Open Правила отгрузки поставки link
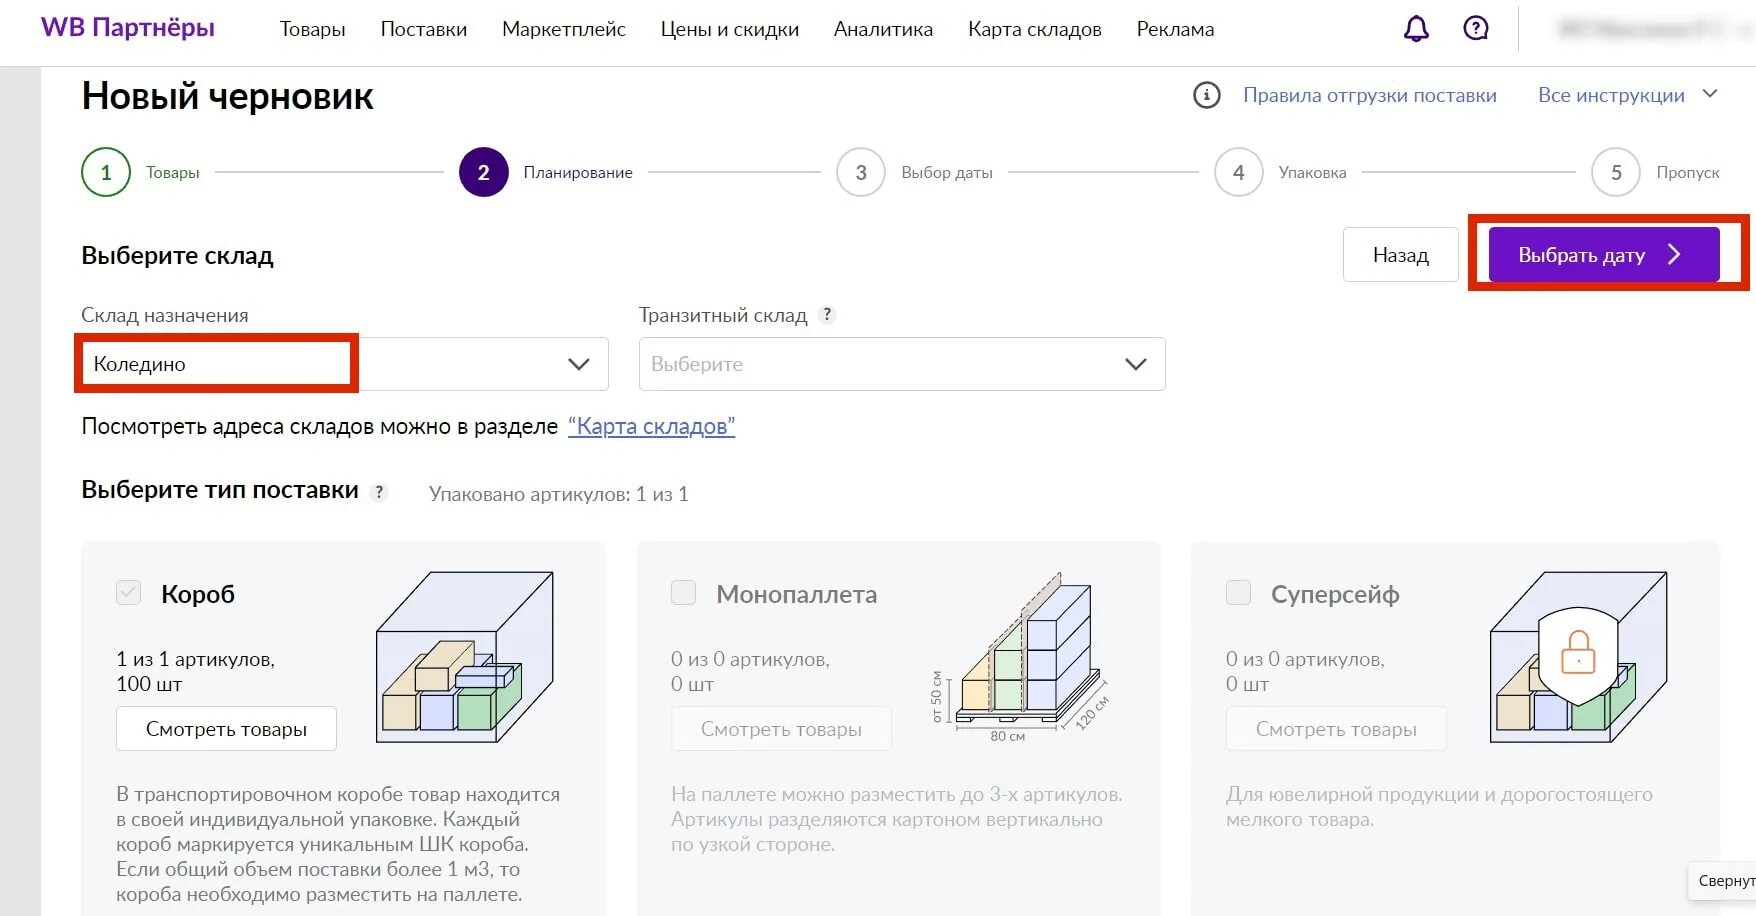The image size is (1756, 916). click(x=1370, y=95)
